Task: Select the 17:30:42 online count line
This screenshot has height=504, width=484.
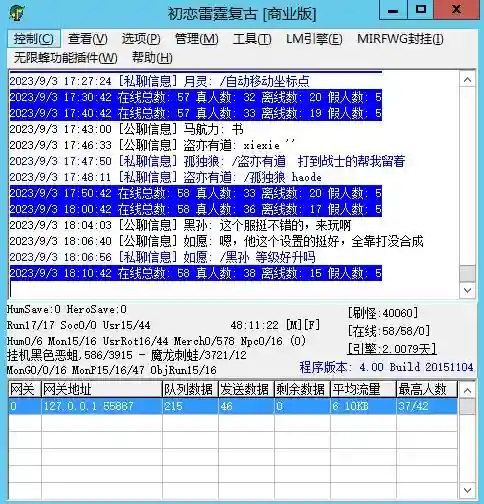Action: 196,97
